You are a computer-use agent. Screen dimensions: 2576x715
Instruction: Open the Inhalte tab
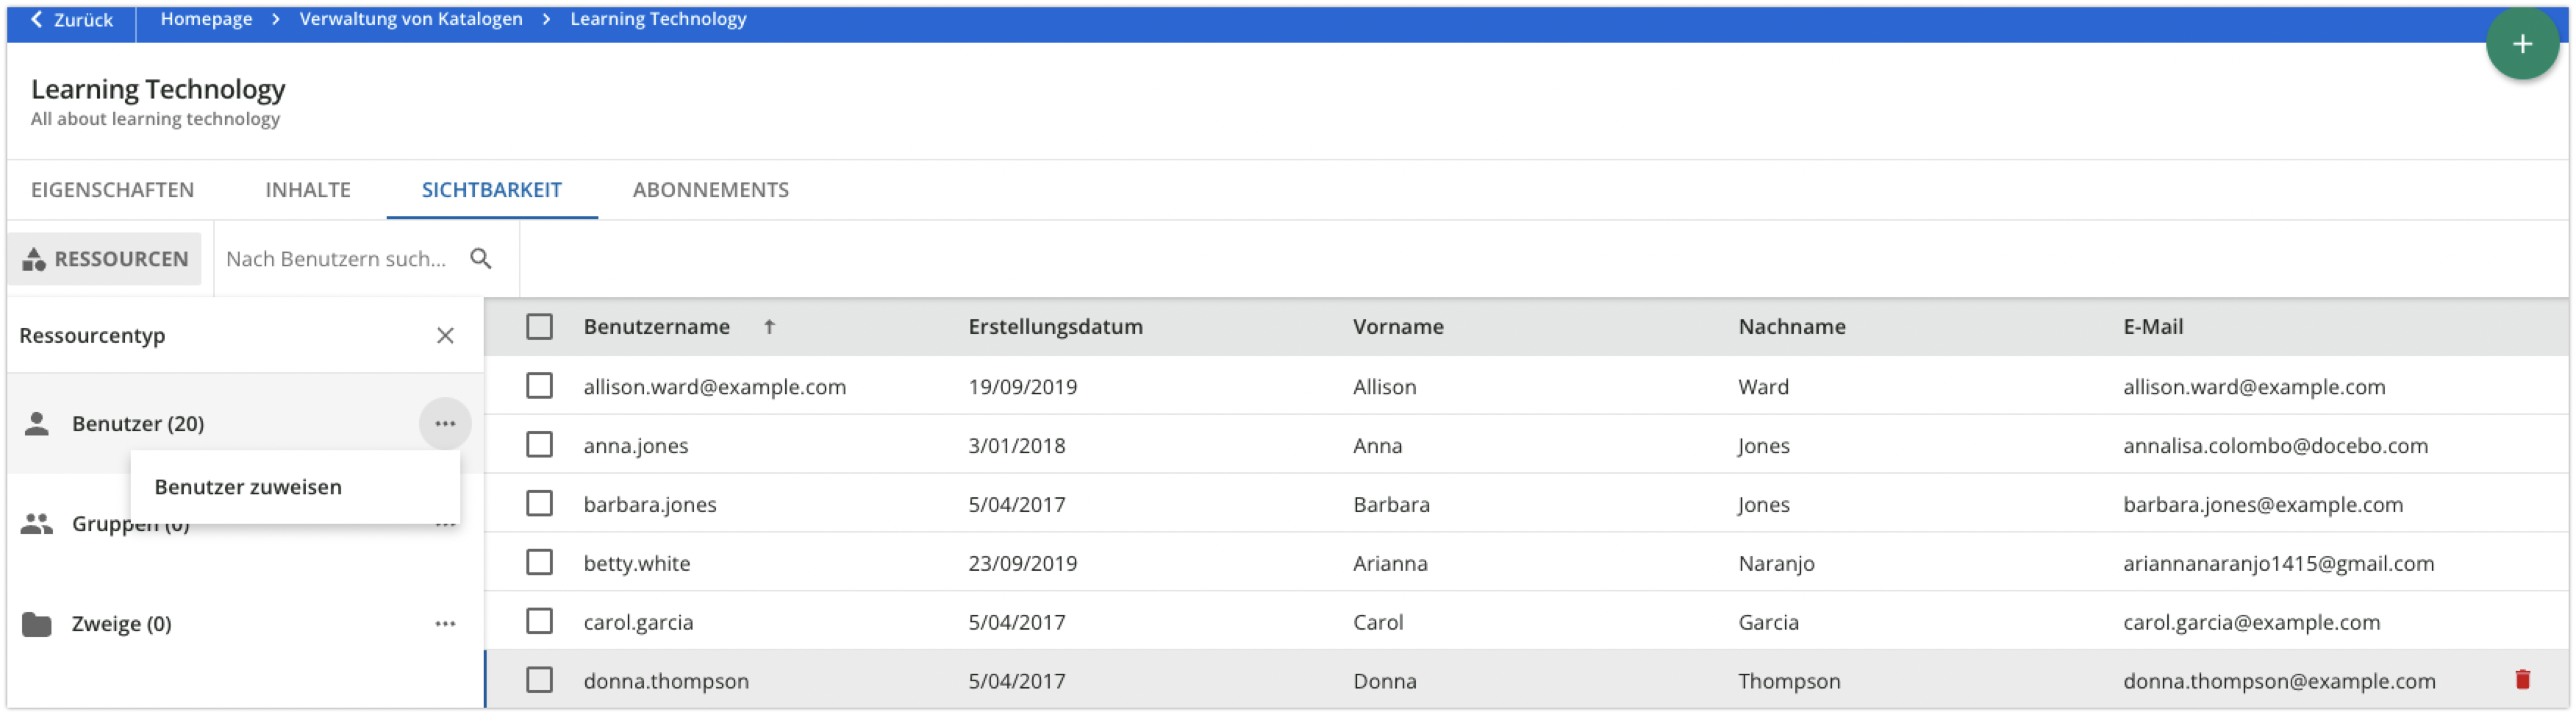pos(307,190)
